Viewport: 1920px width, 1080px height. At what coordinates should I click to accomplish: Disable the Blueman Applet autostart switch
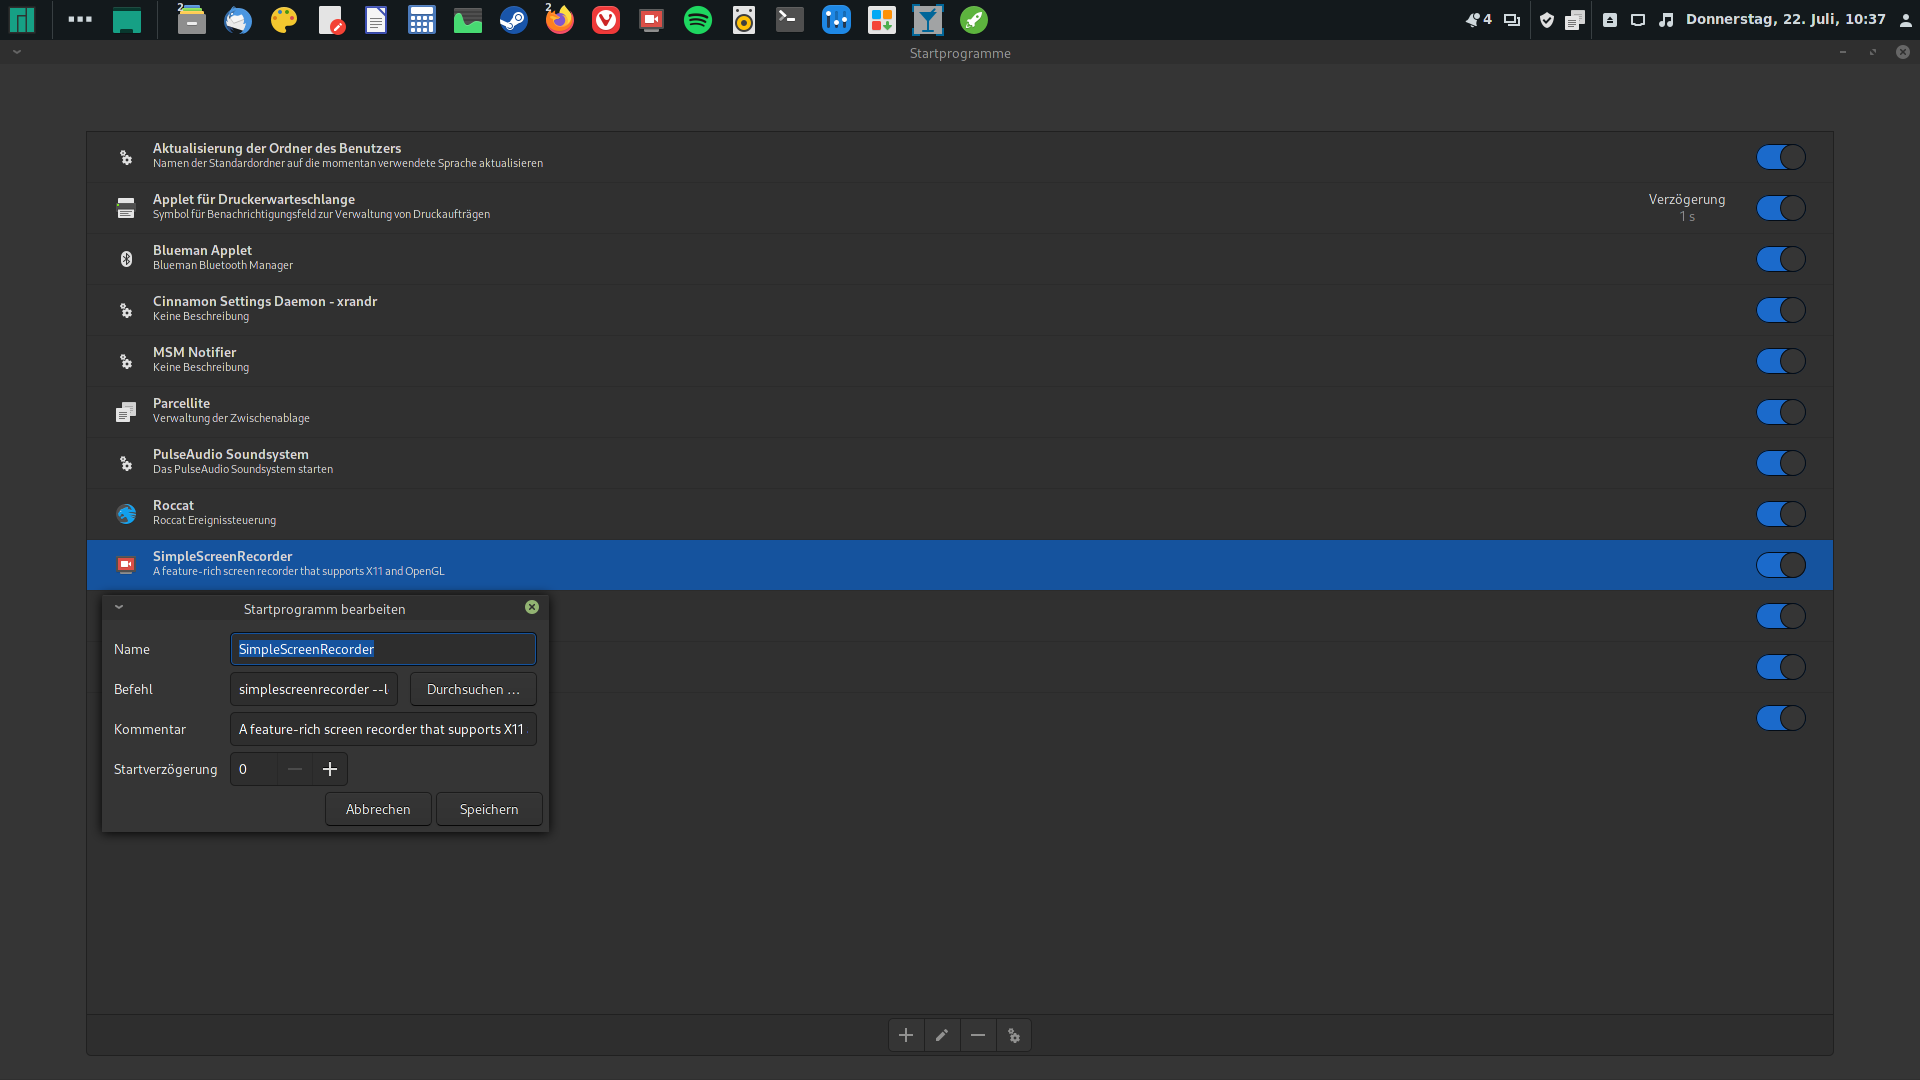(x=1780, y=259)
